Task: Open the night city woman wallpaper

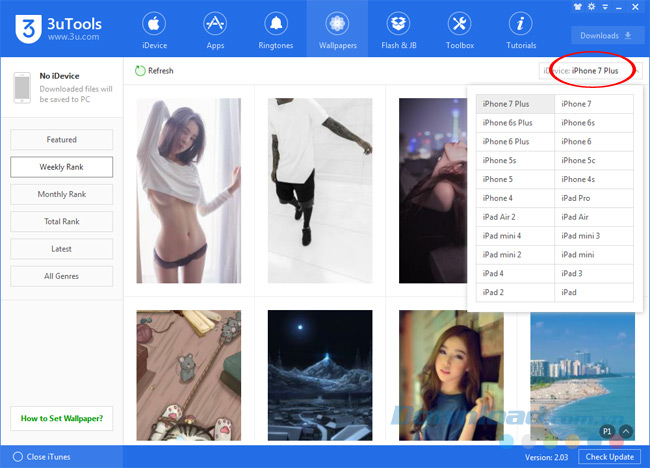Action: click(x=433, y=191)
